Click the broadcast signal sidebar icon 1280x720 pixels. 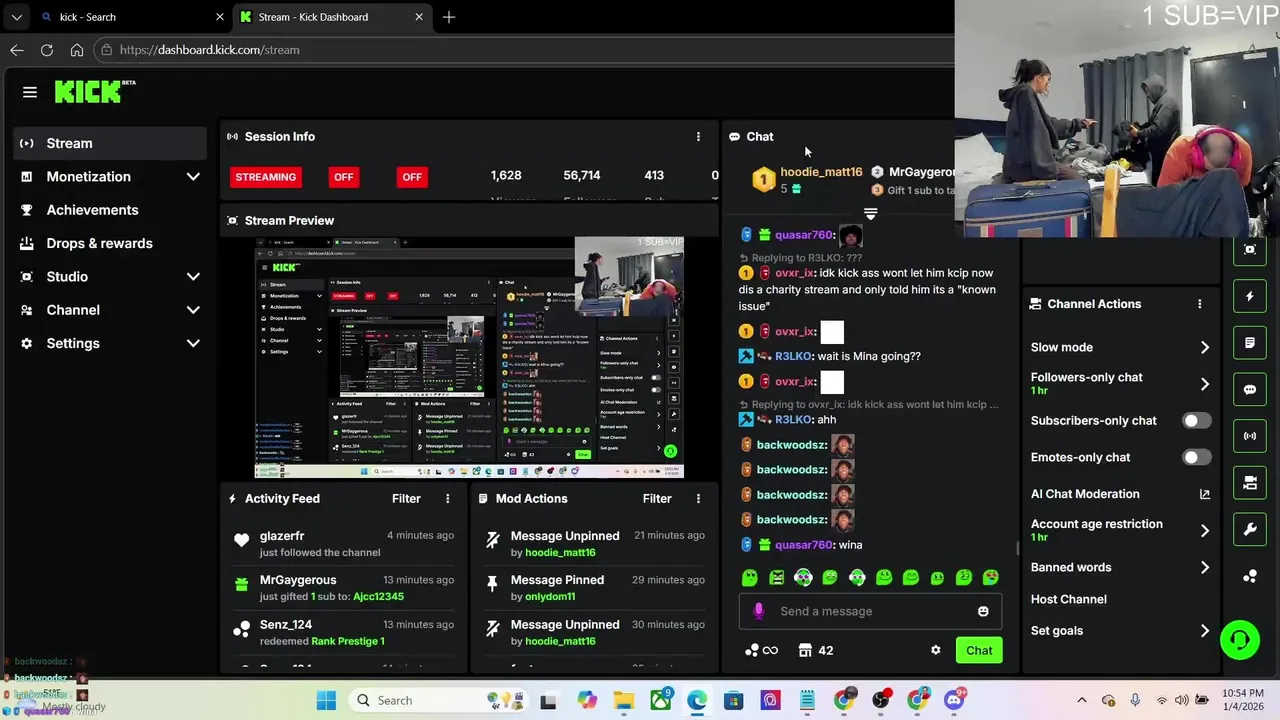coord(1250,436)
